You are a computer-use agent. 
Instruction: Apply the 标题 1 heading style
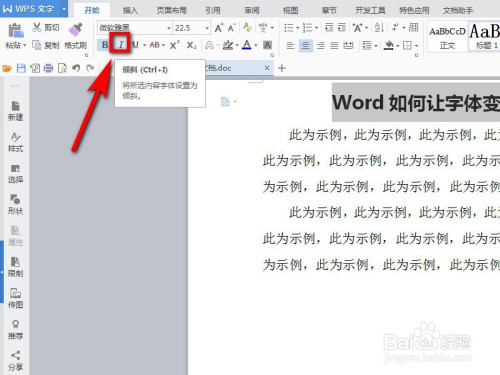(485, 37)
